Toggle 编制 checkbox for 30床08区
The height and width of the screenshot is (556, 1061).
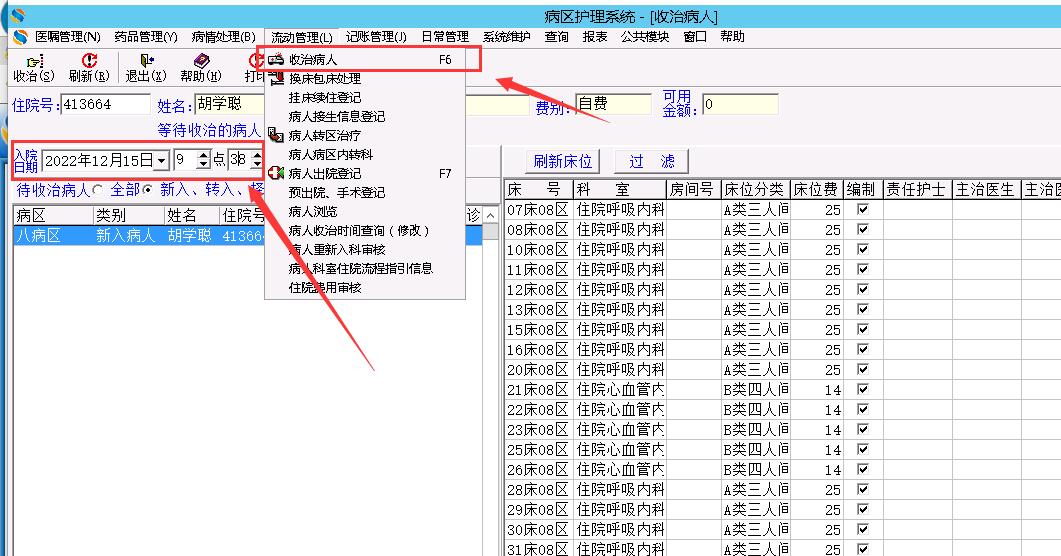tap(863, 530)
